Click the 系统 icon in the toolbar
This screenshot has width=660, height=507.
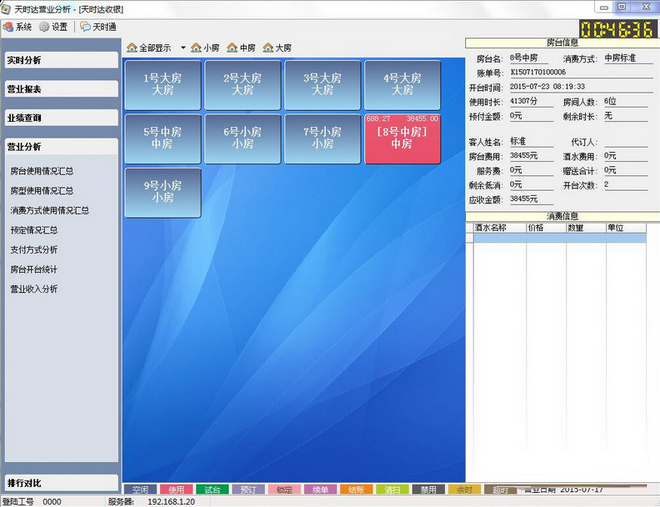8,27
